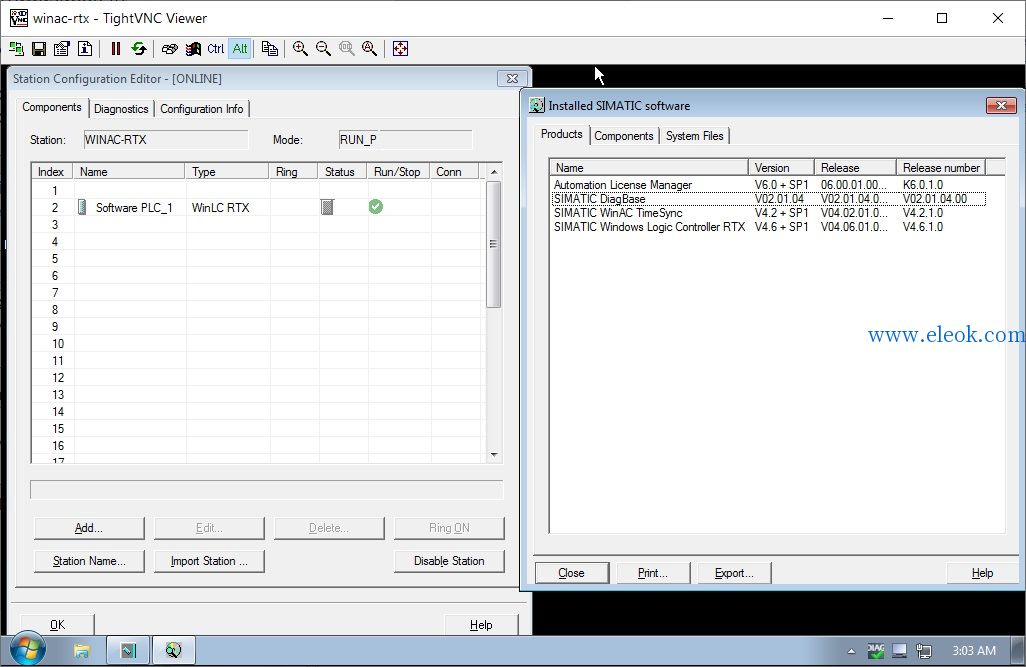Click the New connection toolbar icon
The height and width of the screenshot is (667, 1026).
(x=16, y=48)
